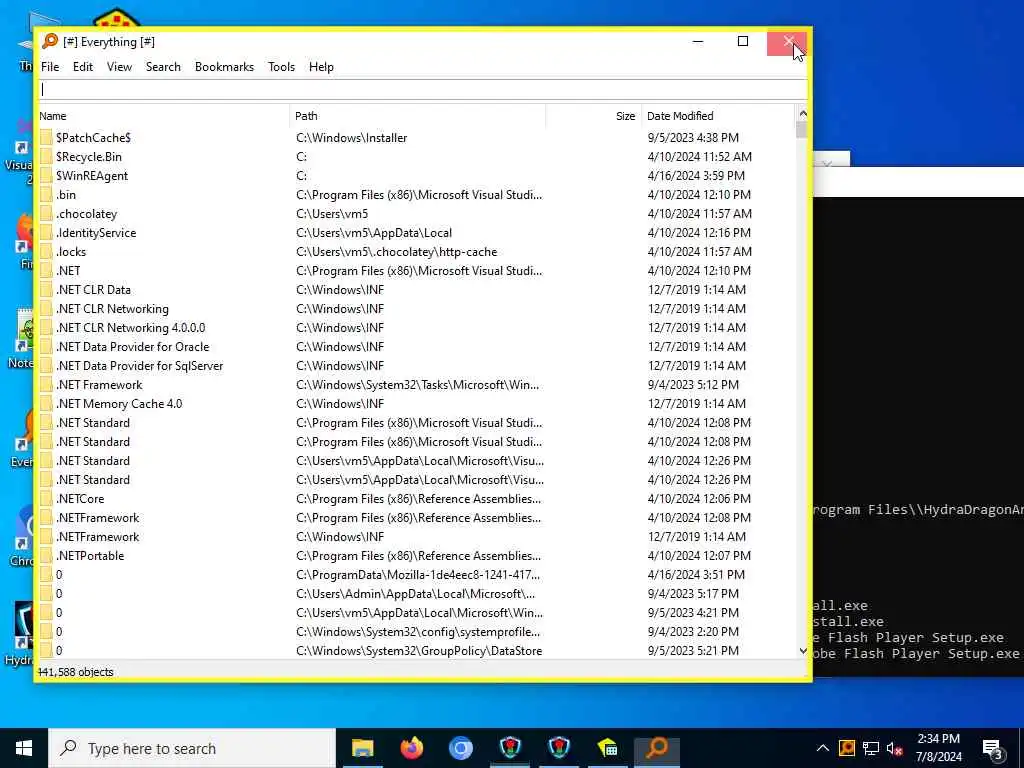Click the first HydraDragon shield taskbar icon
Image resolution: width=1024 pixels, height=768 pixels.
click(x=510, y=748)
